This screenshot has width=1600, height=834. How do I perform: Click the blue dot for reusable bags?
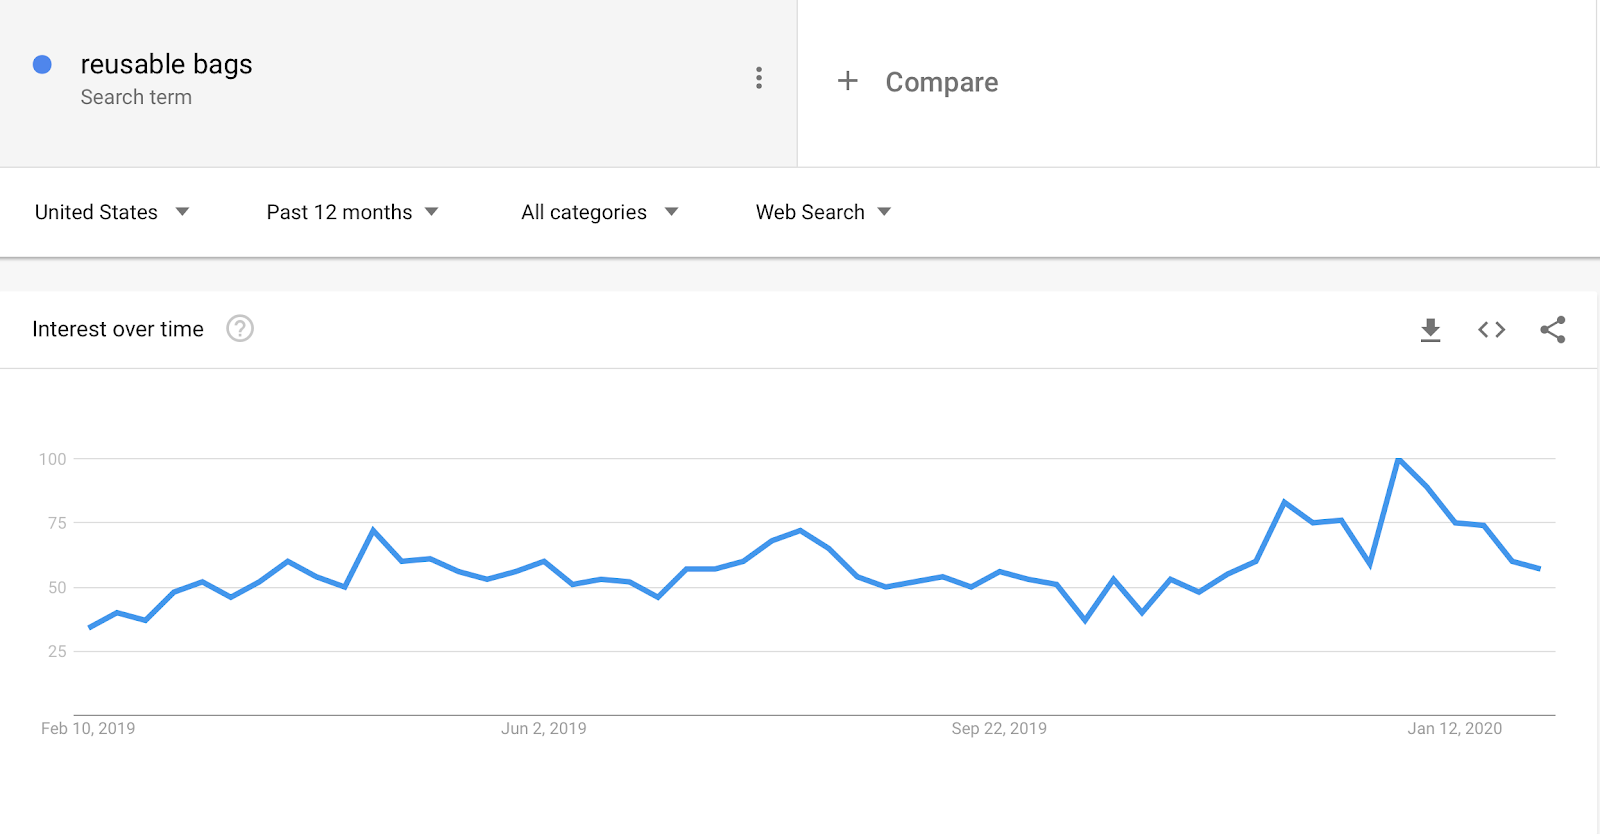tap(42, 64)
